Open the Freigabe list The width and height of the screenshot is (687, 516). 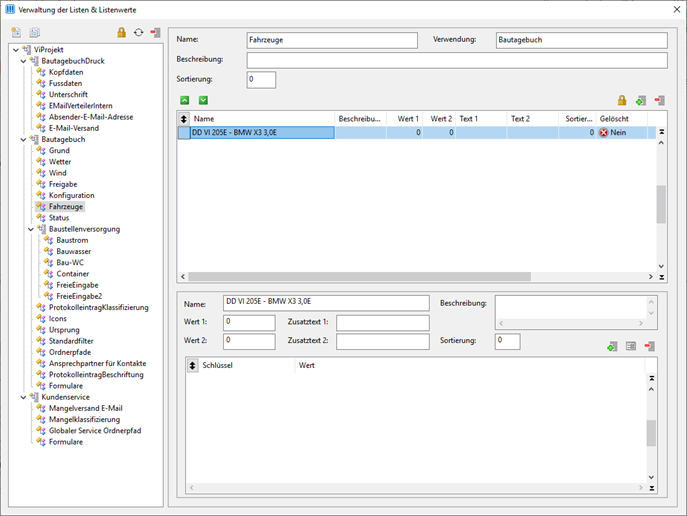point(63,184)
